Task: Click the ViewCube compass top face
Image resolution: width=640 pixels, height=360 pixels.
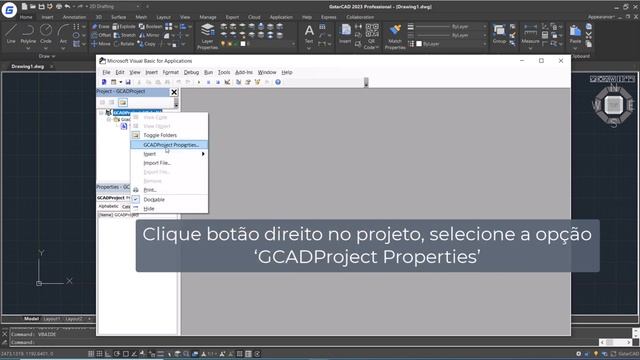Action: 613,105
